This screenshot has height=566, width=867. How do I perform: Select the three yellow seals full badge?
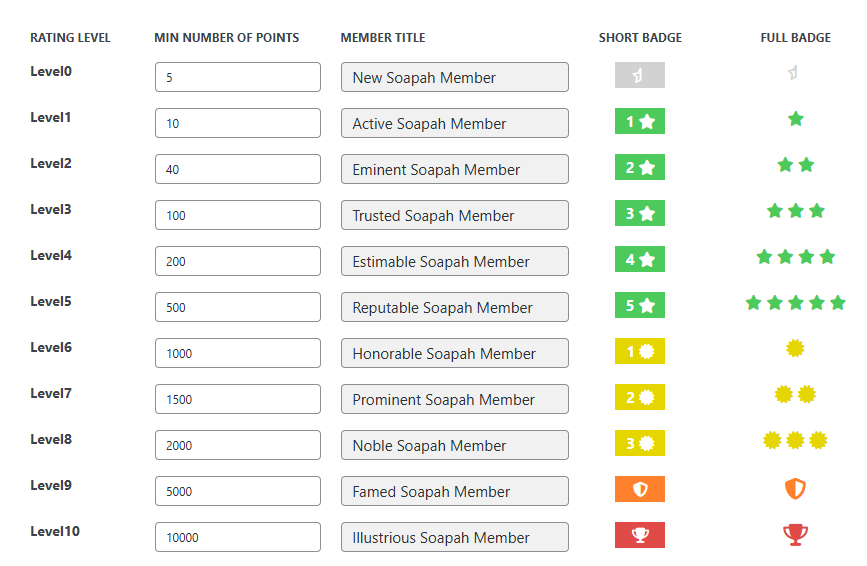click(x=795, y=441)
